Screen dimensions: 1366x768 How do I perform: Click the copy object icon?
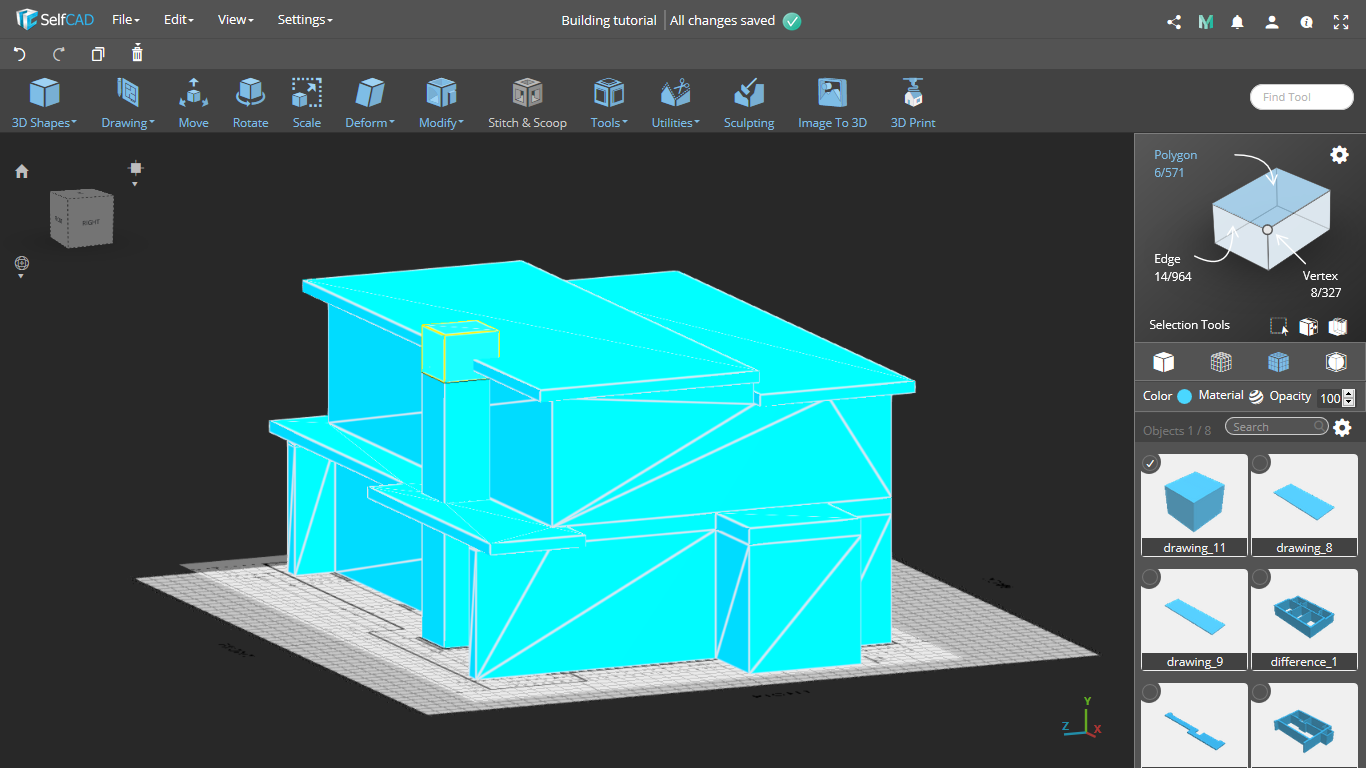(98, 54)
